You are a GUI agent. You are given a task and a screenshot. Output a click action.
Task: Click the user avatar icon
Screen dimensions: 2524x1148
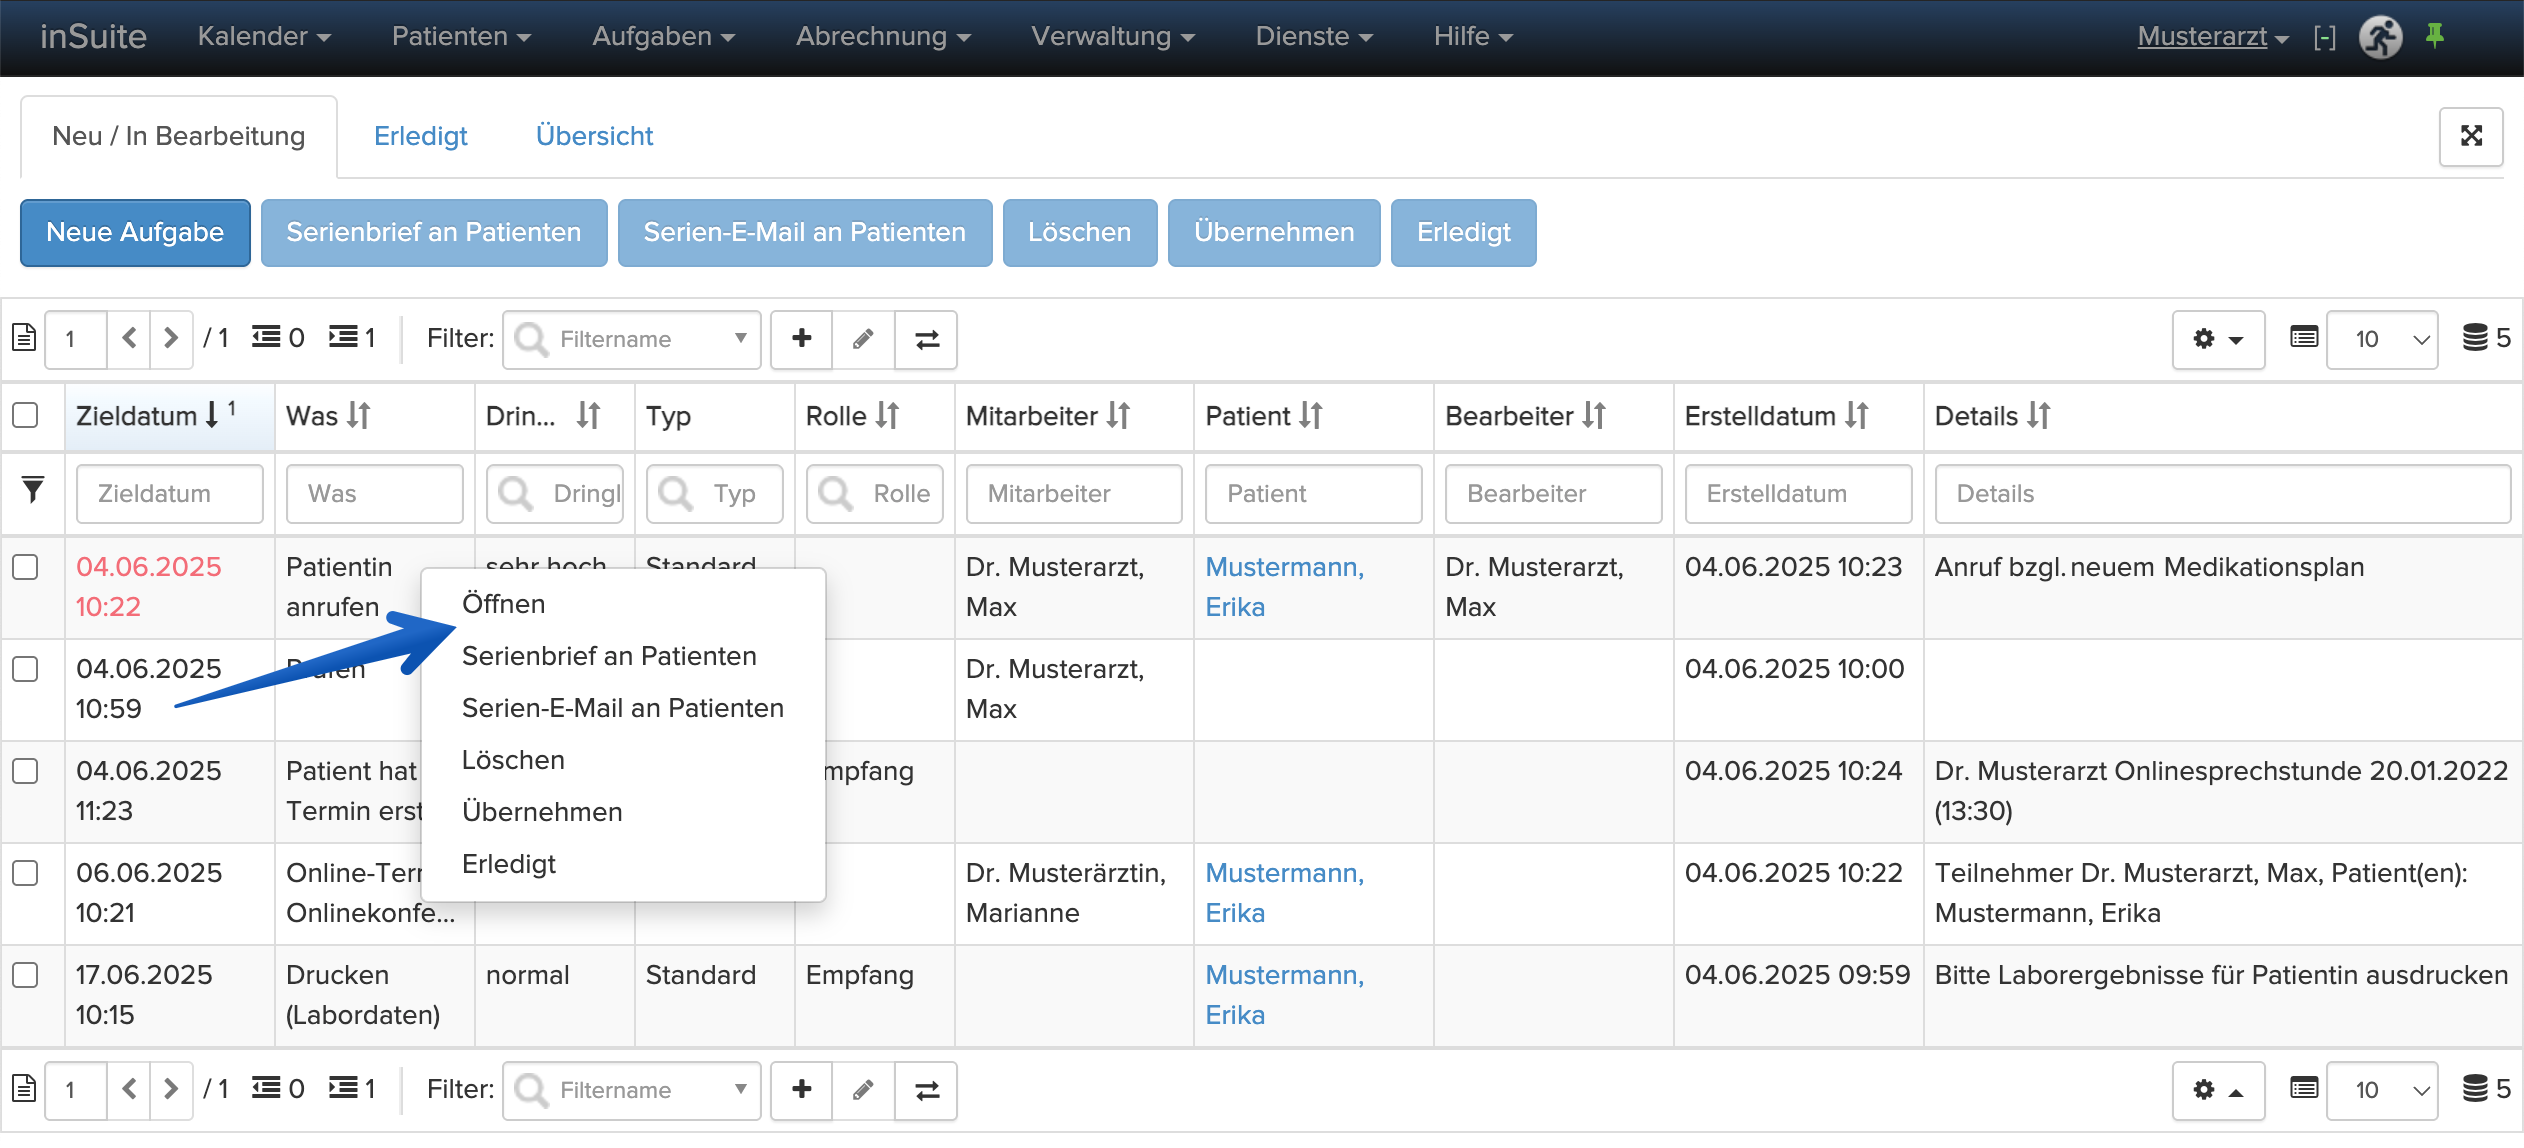(x=2380, y=38)
